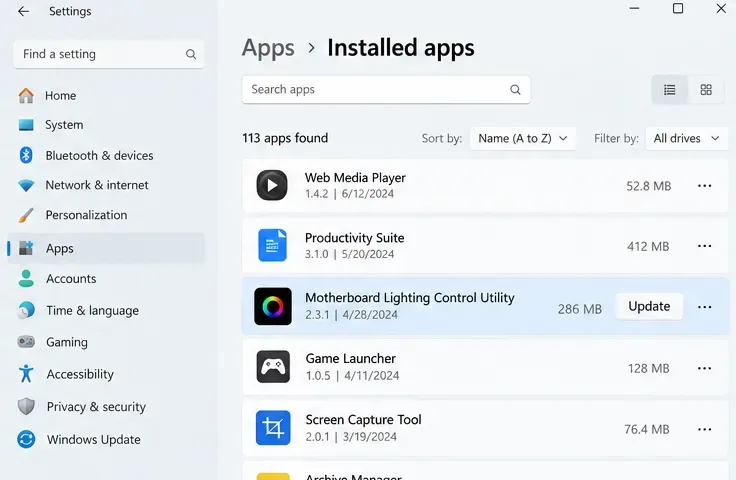This screenshot has width=736, height=480.
Task: Open Accounts settings
Action: (x=107, y=279)
